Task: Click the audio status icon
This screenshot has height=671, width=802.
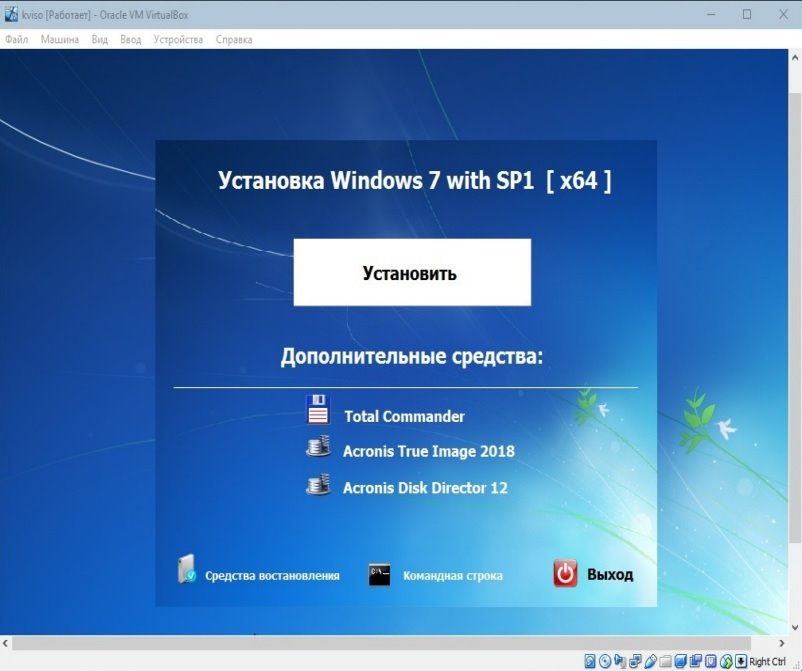Action: (x=620, y=661)
